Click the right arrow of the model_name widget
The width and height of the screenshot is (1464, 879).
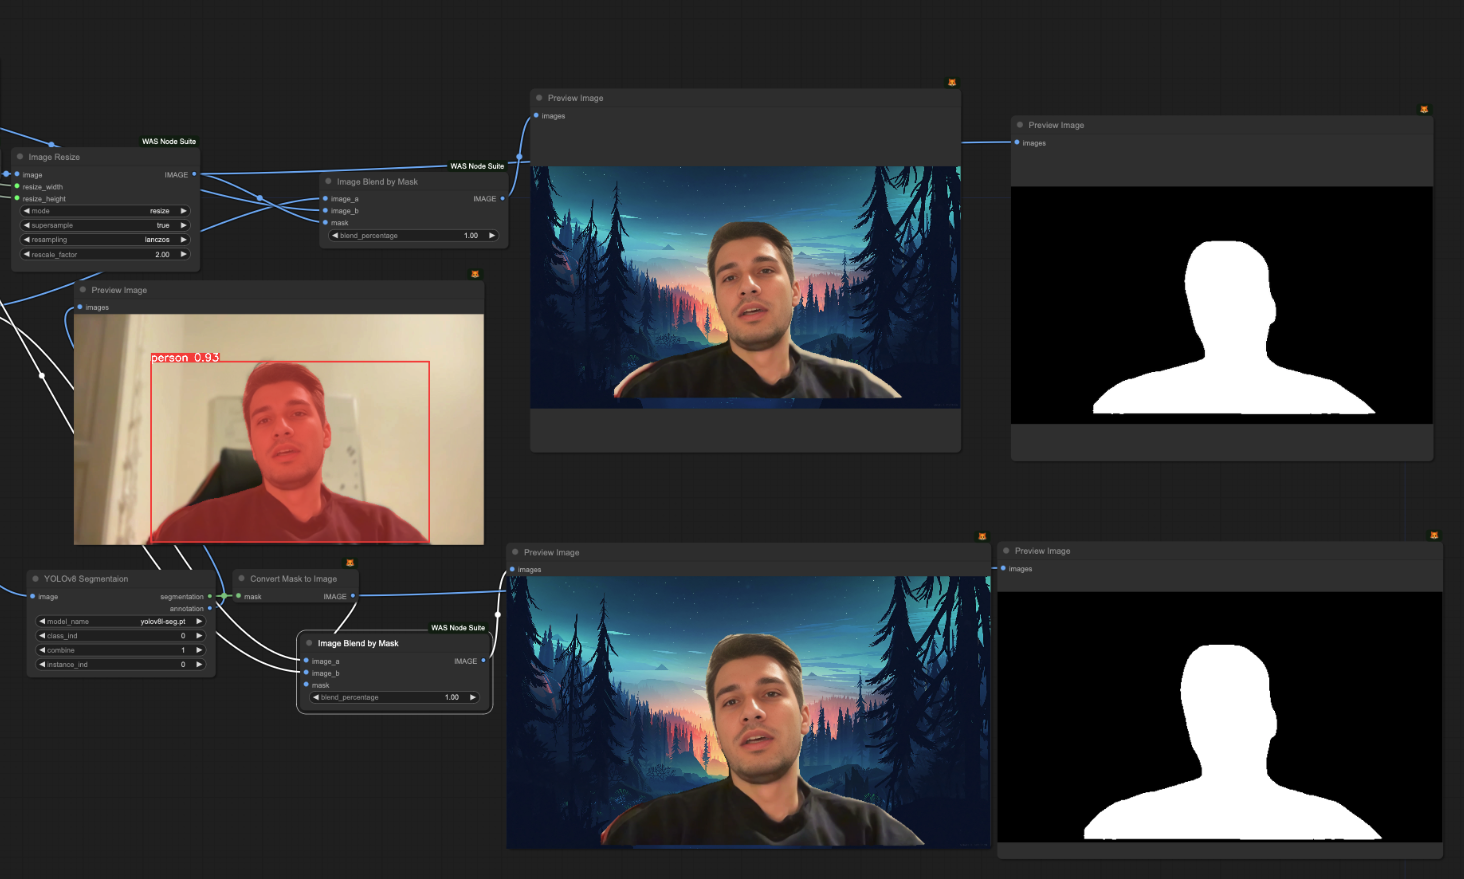[x=199, y=621]
